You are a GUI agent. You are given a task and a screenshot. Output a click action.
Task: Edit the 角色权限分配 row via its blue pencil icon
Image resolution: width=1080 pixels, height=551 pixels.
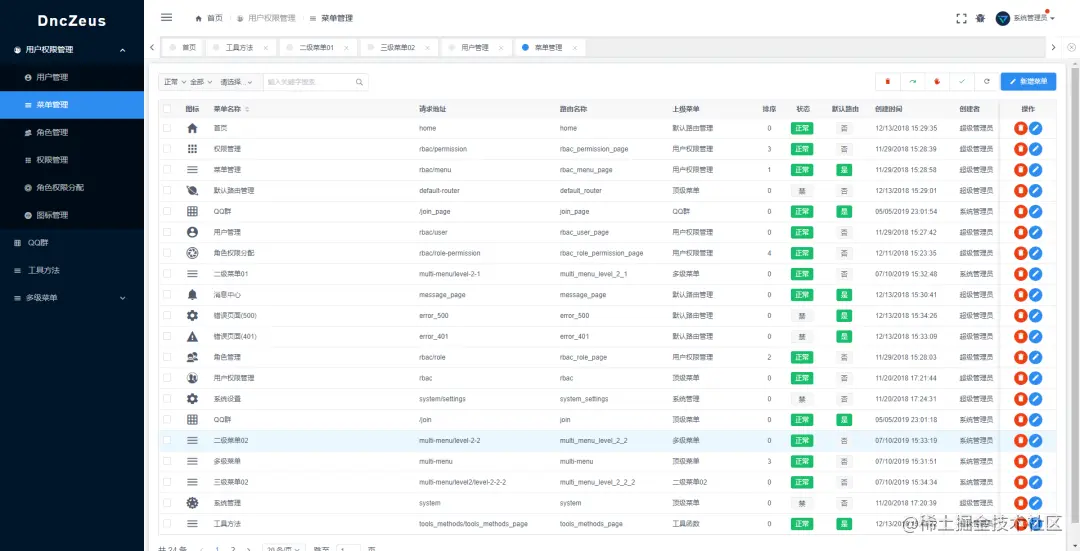[1035, 253]
